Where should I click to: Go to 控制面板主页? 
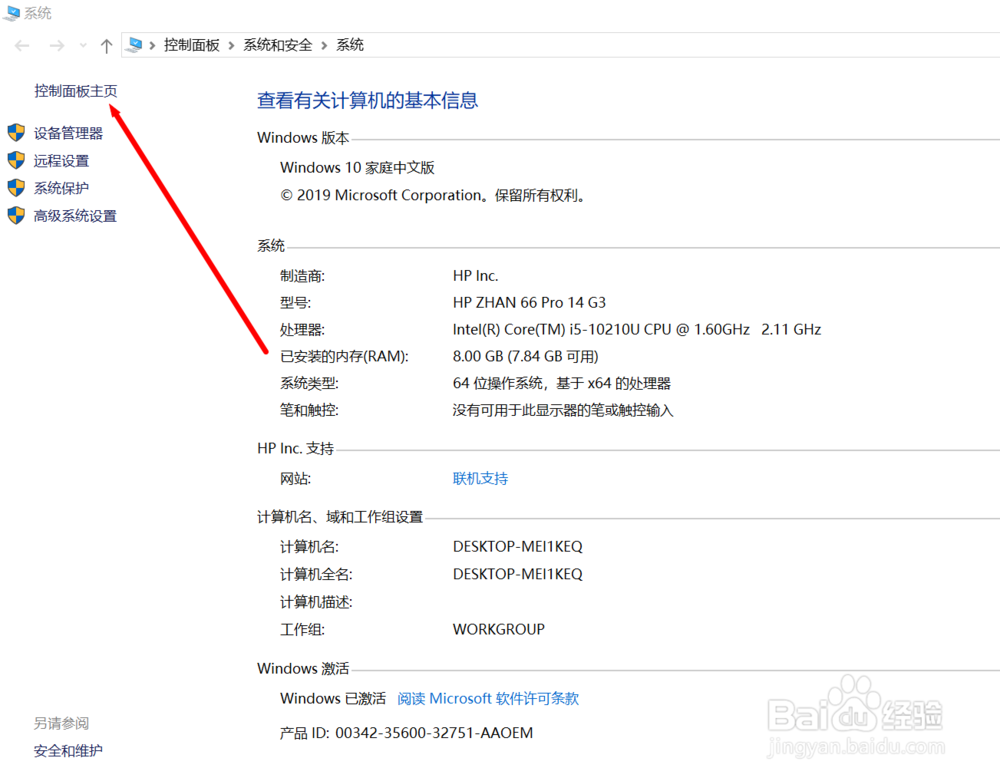76,90
